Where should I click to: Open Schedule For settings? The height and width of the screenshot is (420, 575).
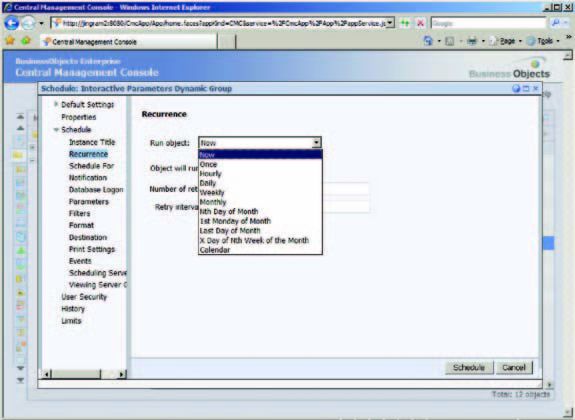91,166
